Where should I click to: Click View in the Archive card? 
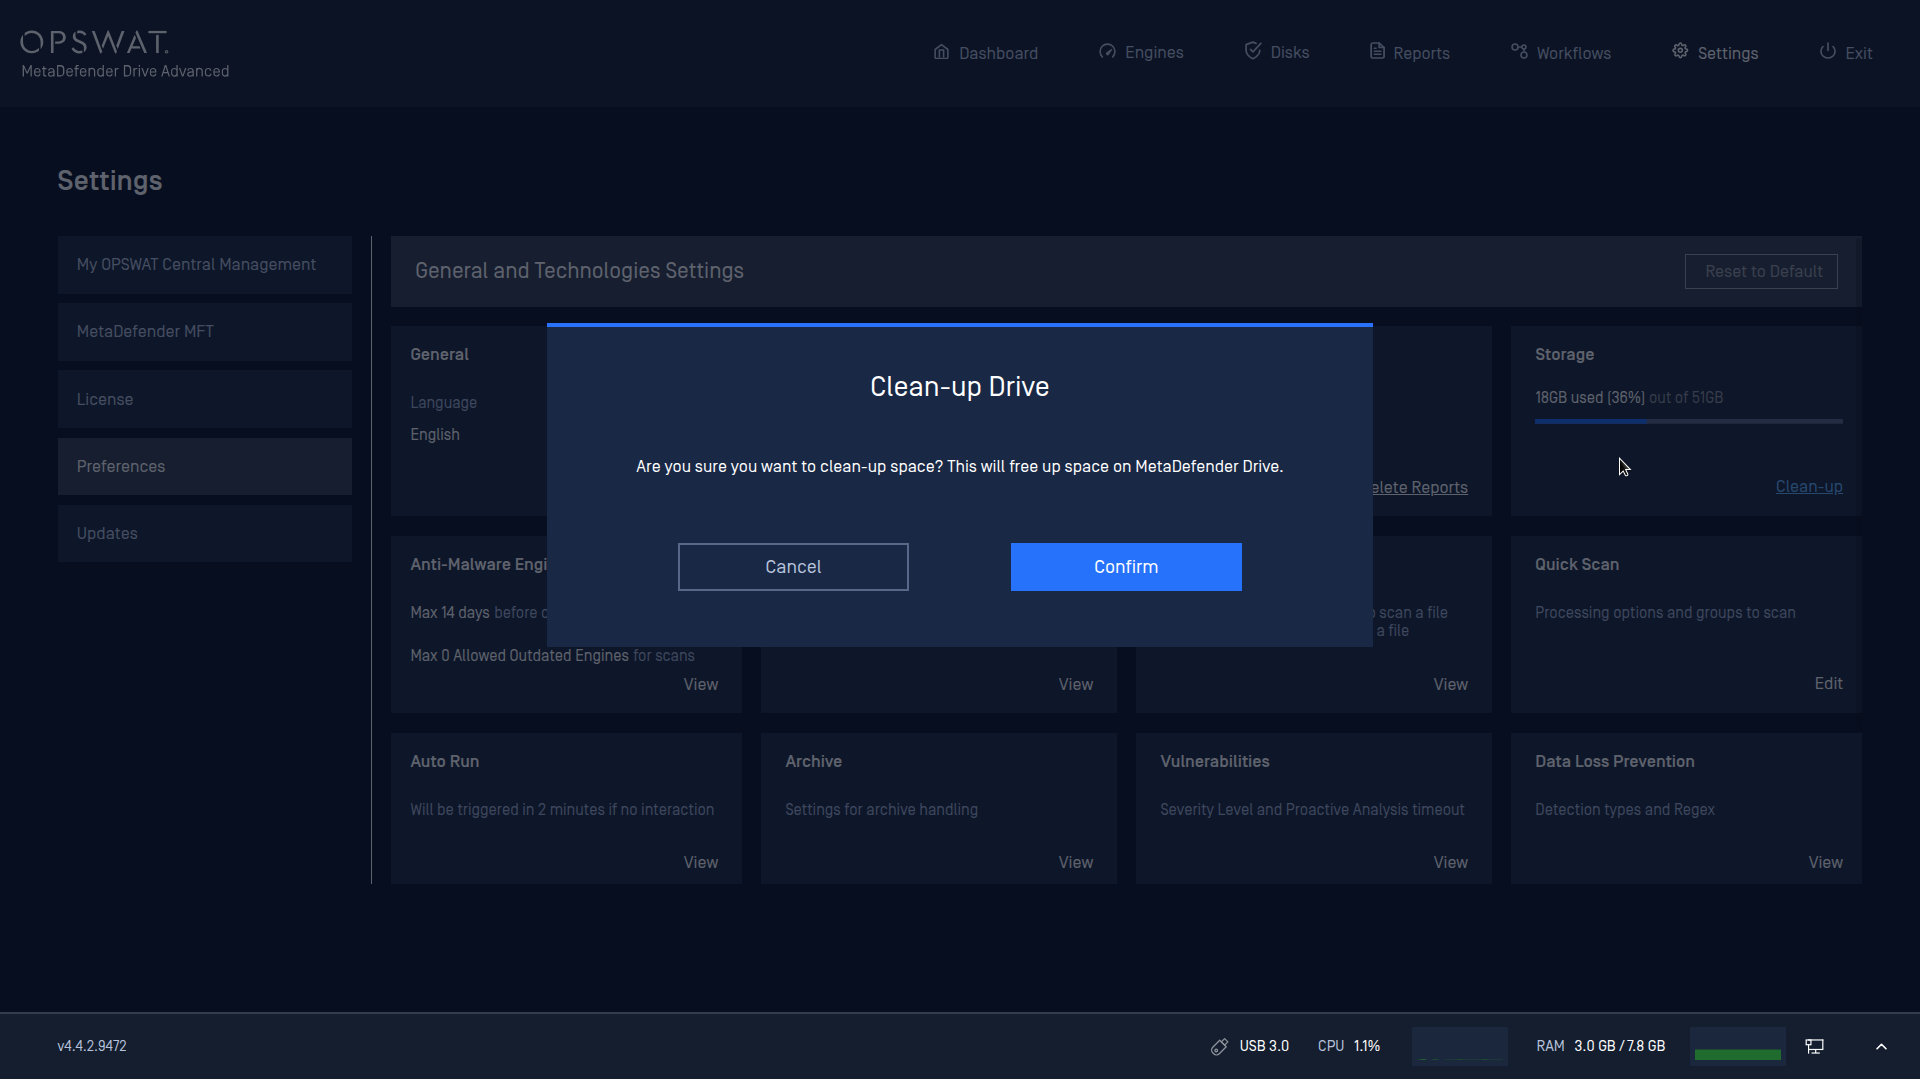[1076, 863]
